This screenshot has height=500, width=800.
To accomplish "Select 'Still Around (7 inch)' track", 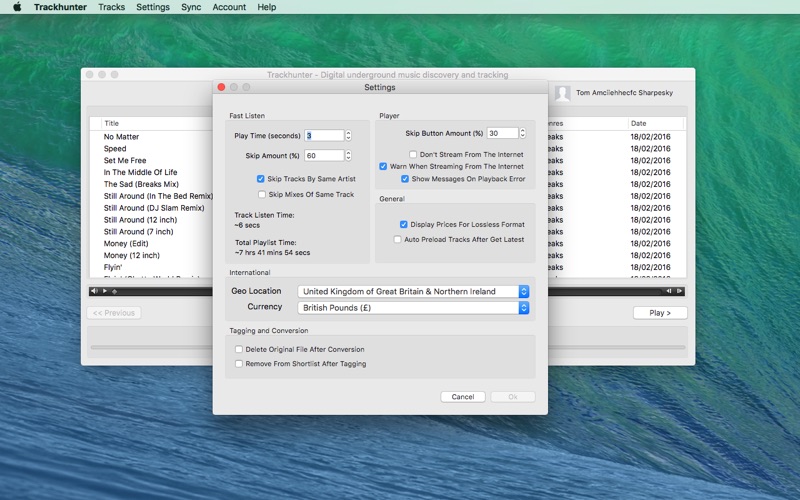I will click(138, 232).
